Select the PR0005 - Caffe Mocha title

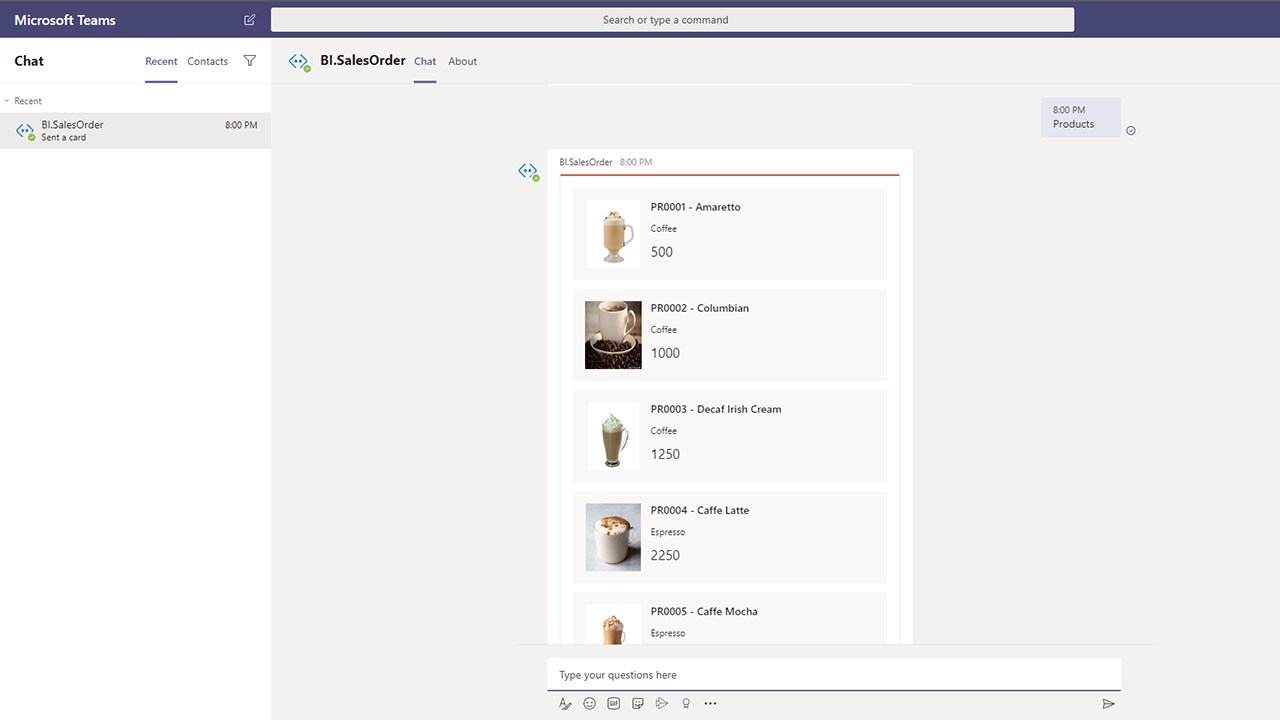point(704,611)
